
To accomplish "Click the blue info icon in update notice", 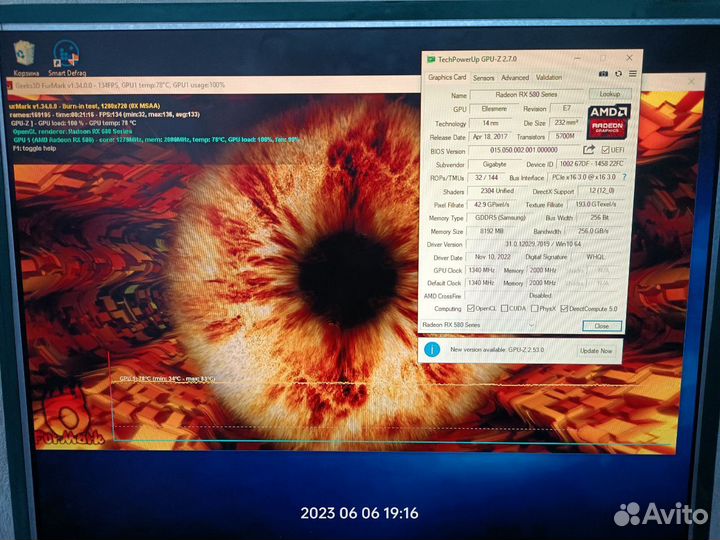I will pos(432,349).
